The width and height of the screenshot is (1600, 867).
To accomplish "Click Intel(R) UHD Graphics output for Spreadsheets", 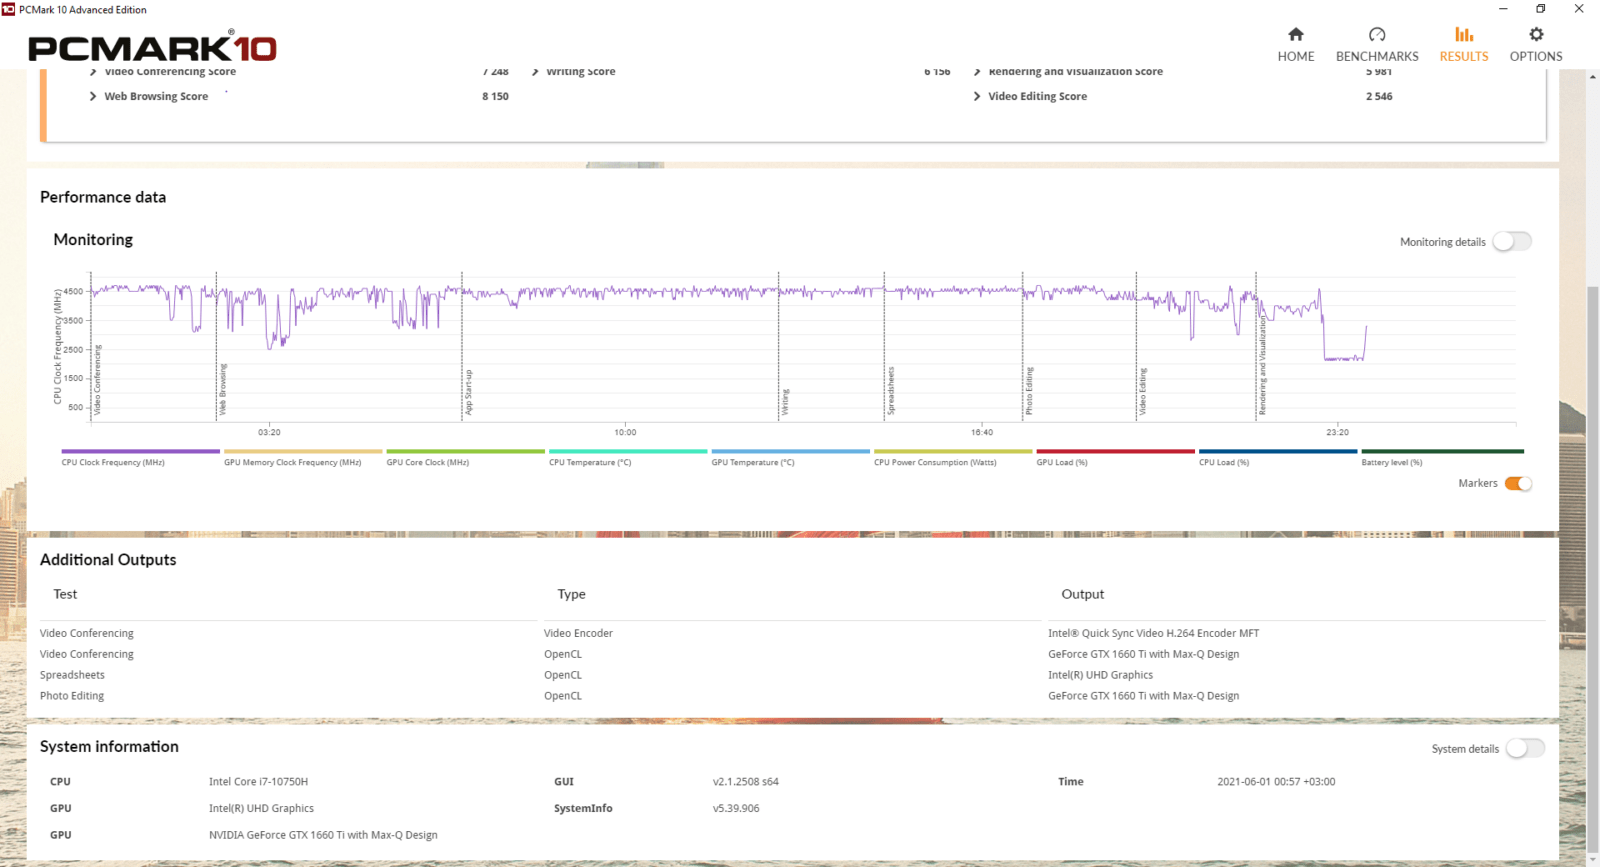I will click(1100, 675).
